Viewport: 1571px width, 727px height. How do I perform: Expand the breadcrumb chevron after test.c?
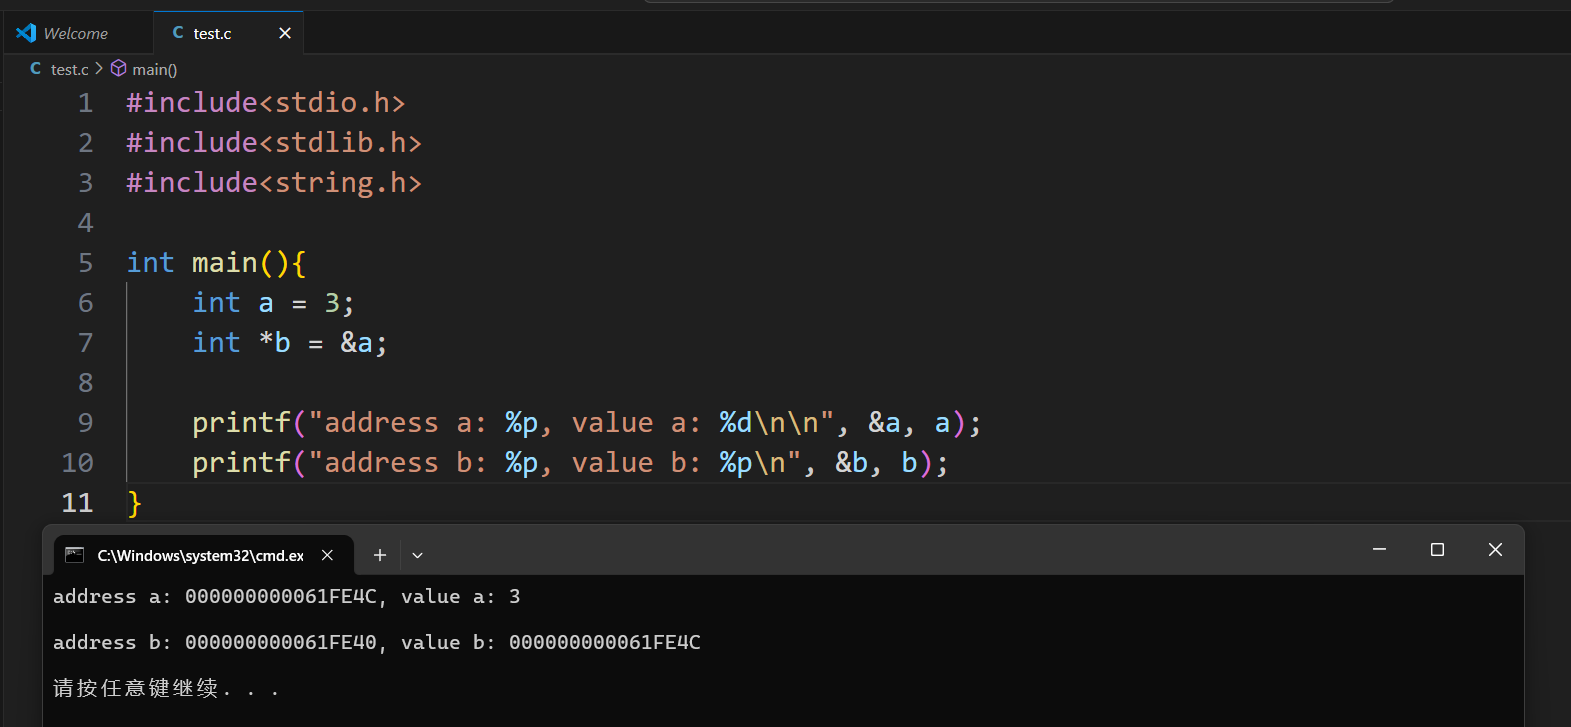[x=99, y=69]
